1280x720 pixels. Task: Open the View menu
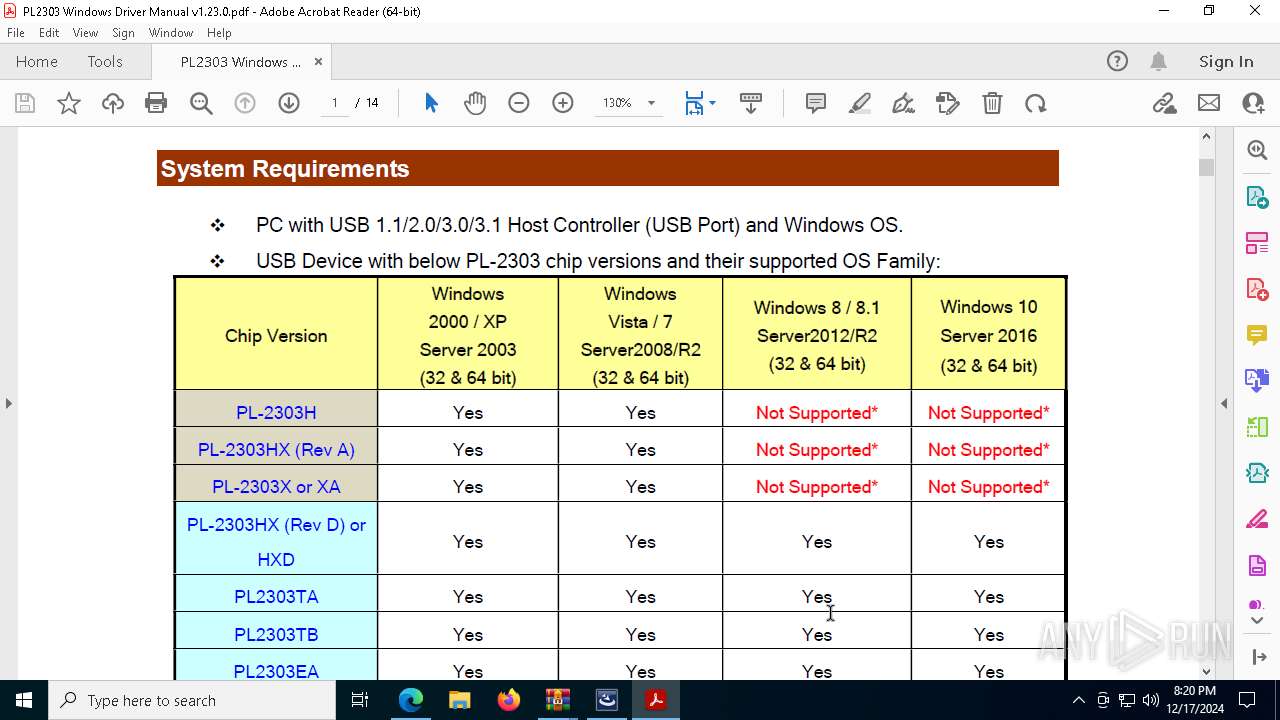(85, 33)
